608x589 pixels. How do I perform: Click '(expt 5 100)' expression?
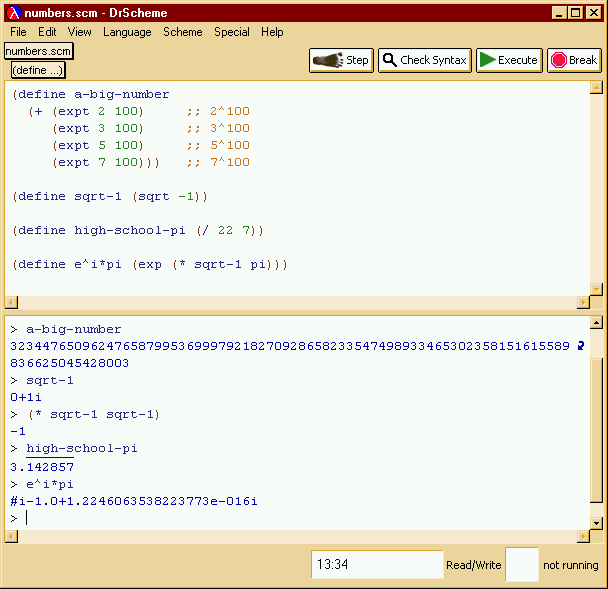[98, 145]
